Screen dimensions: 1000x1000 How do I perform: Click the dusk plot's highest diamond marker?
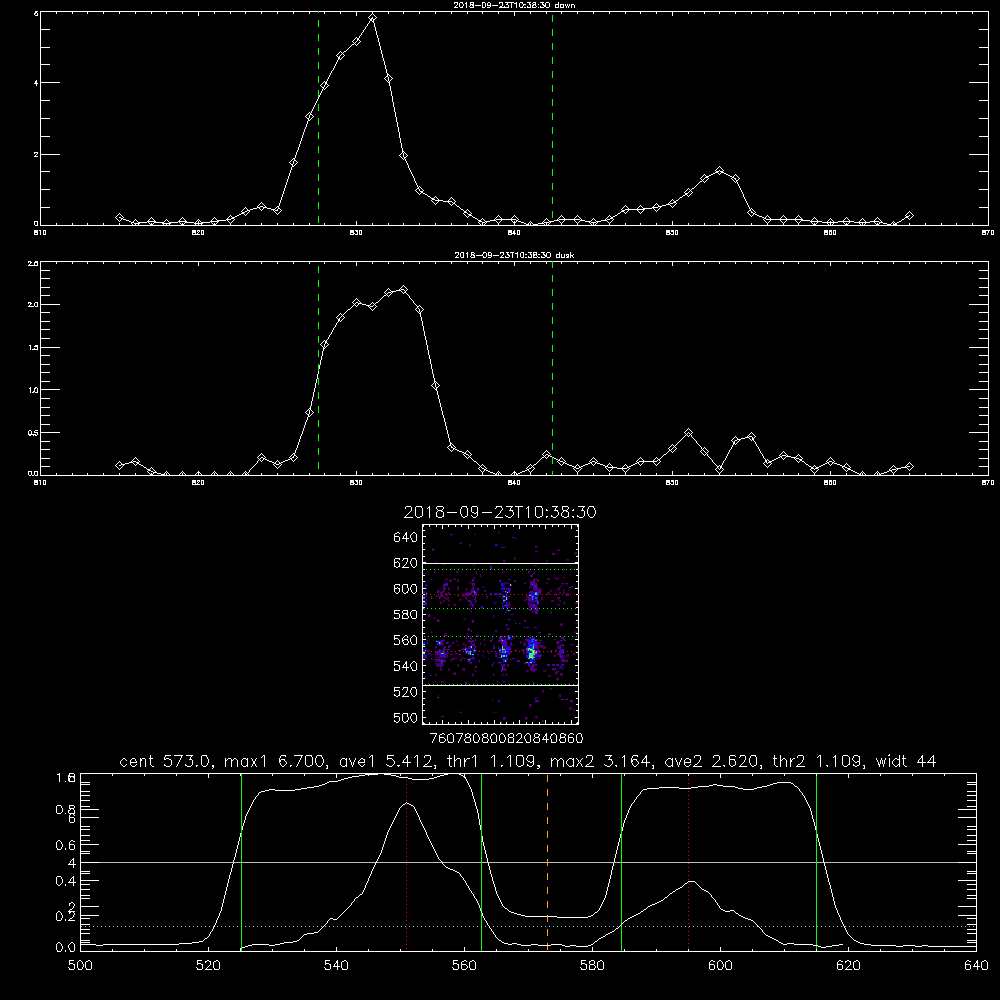pyautogui.click(x=403, y=290)
